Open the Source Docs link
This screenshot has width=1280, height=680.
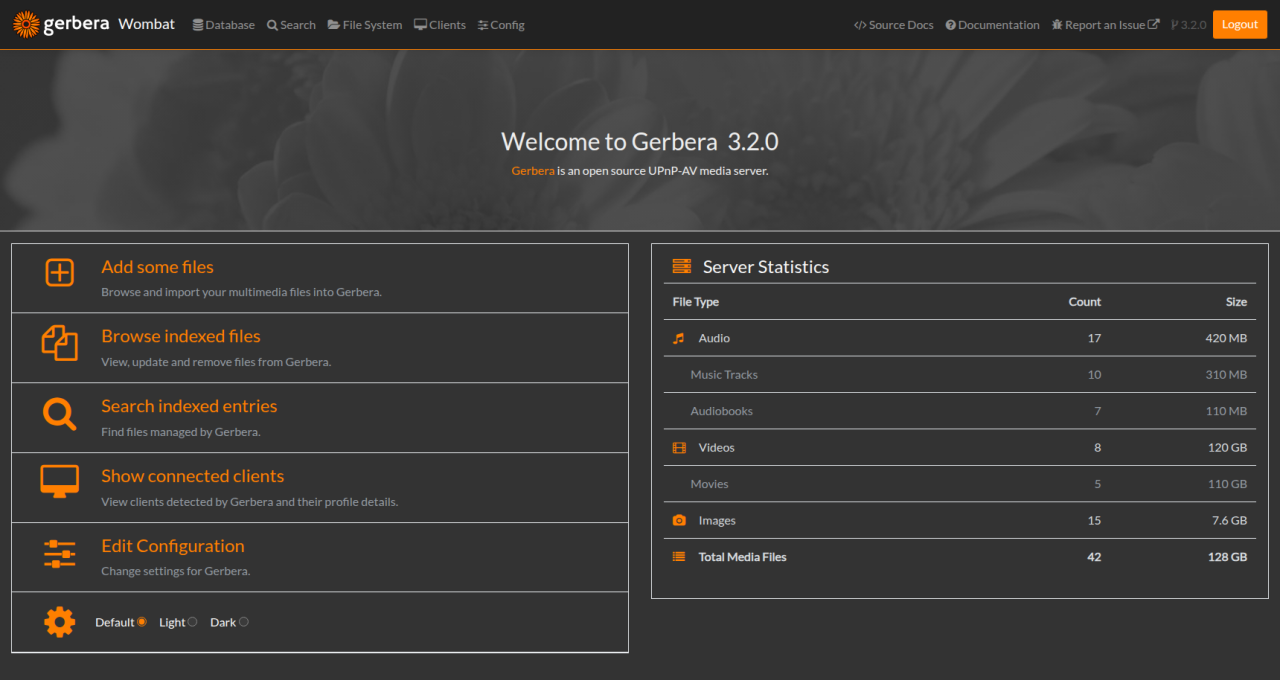pos(894,25)
